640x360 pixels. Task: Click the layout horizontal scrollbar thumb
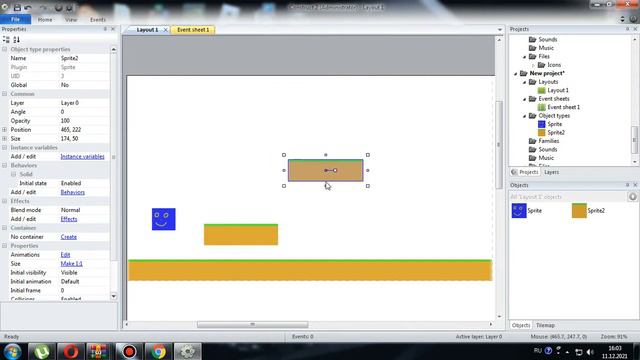(252, 324)
